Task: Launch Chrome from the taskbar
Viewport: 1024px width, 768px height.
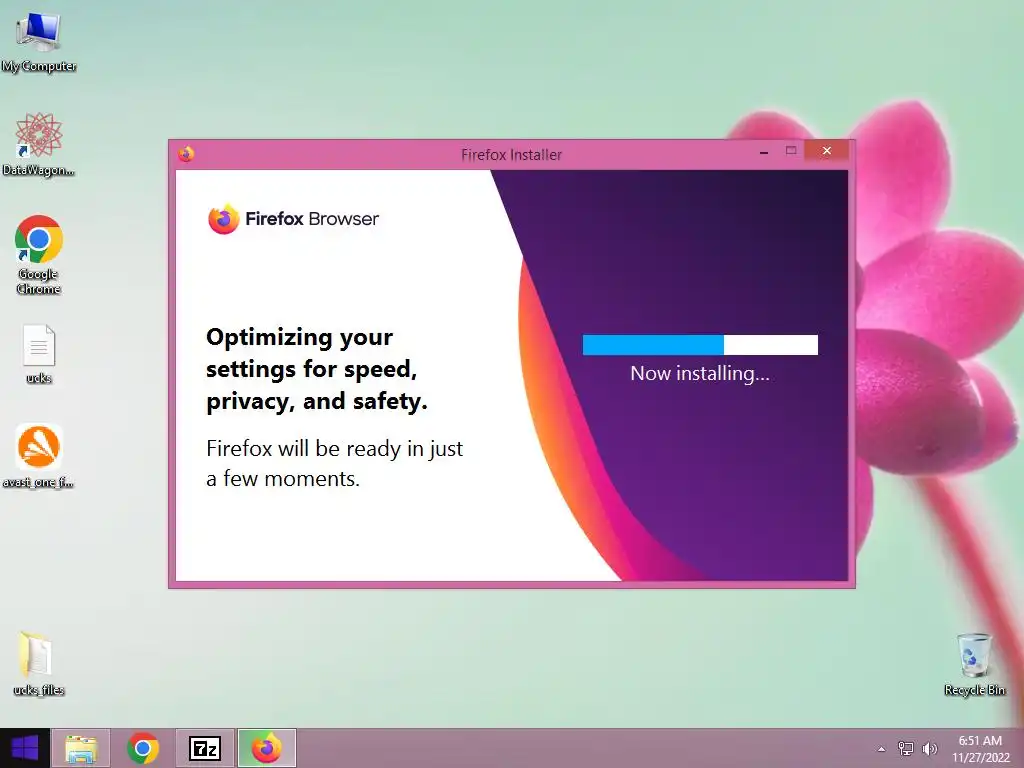Action: pyautogui.click(x=143, y=748)
